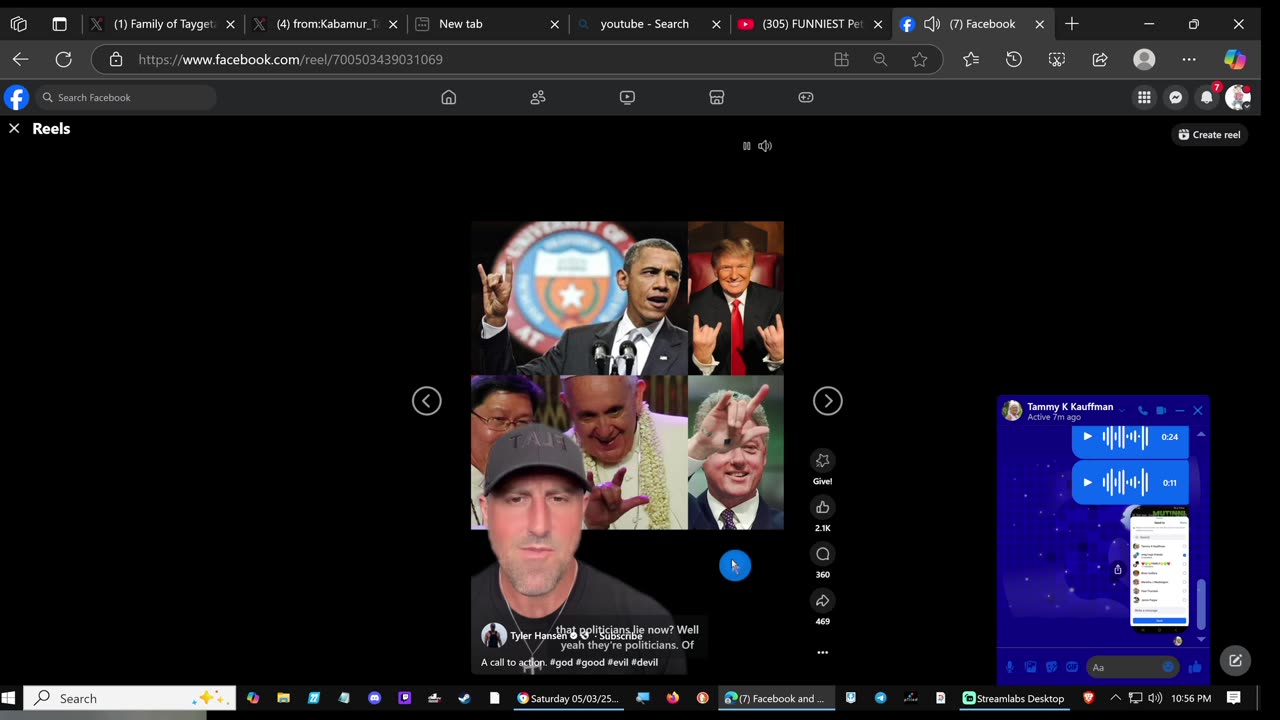The width and height of the screenshot is (1280, 720).
Task: Go to the next reel
Action: pos(827,401)
